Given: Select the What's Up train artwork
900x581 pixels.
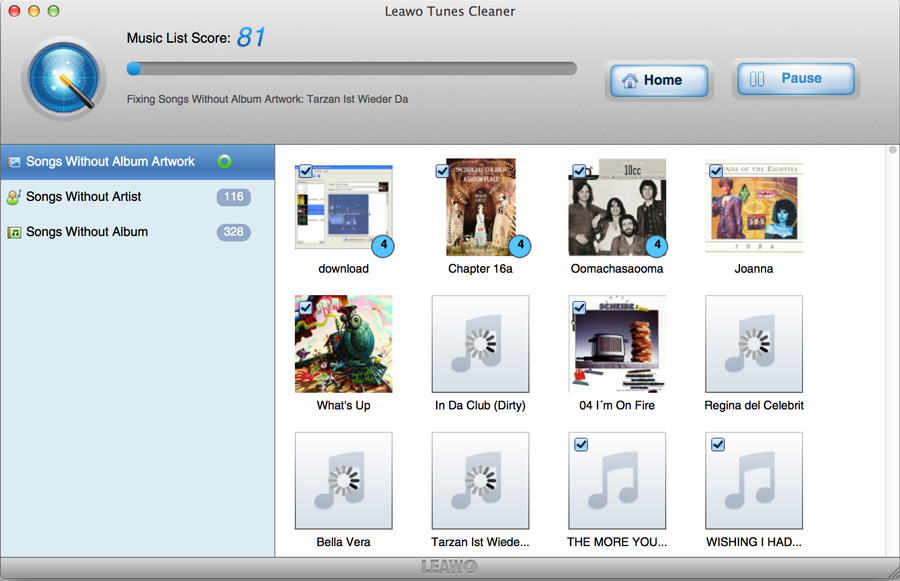Looking at the screenshot, I should (x=344, y=344).
